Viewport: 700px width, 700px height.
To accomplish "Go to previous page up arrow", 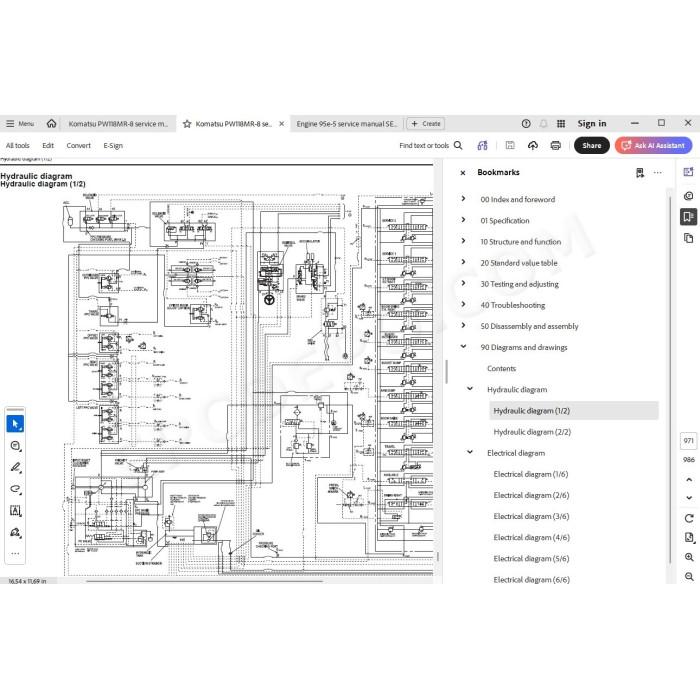I will coord(689,479).
